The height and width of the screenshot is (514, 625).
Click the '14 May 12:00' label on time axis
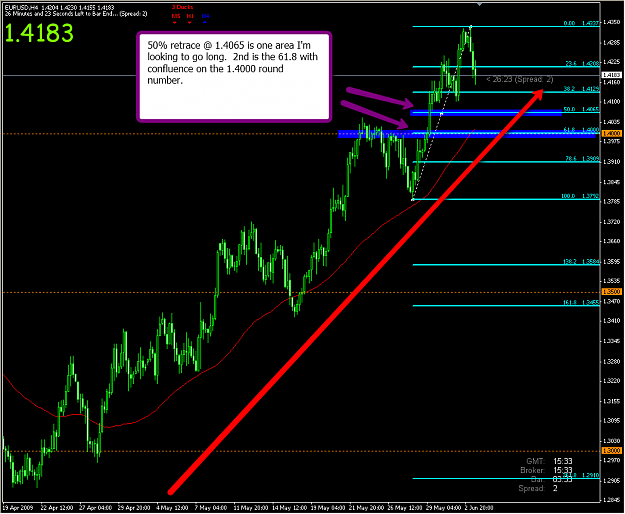[289, 508]
